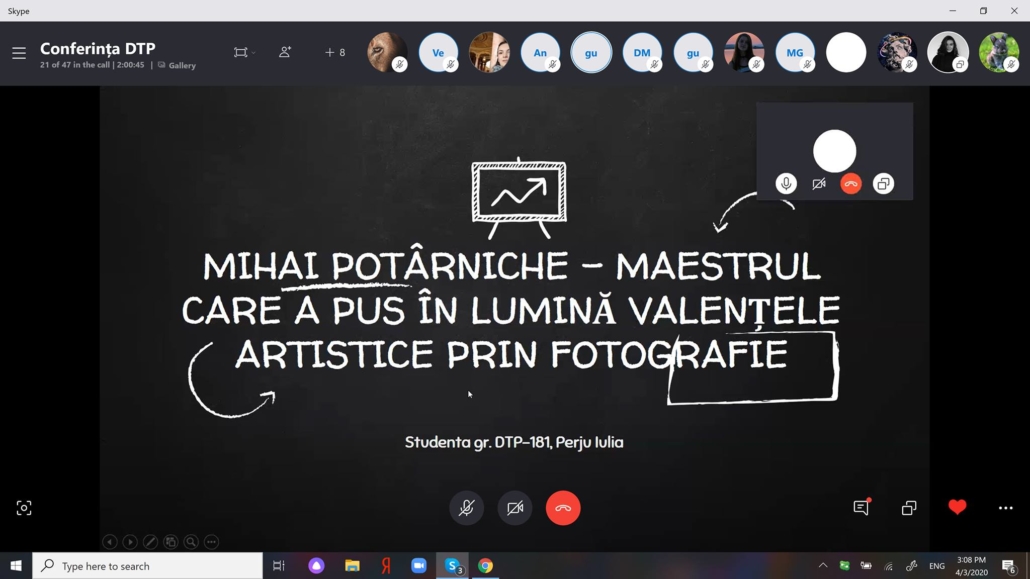Toggle the microphone in the floating mini panel
This screenshot has width=1030, height=579.
tap(786, 184)
